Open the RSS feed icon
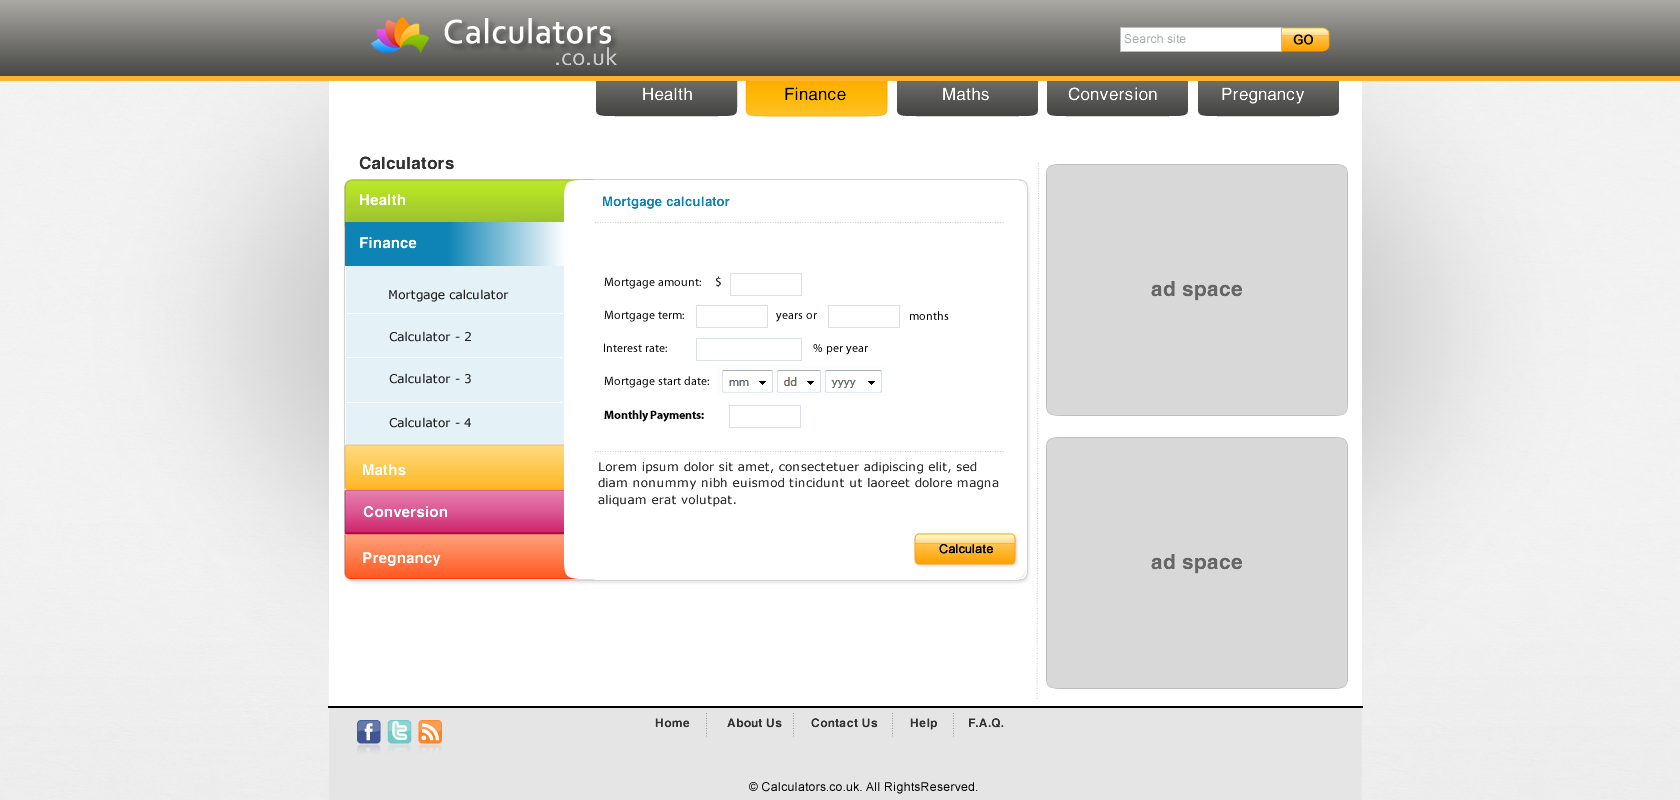1680x800 pixels. click(430, 733)
